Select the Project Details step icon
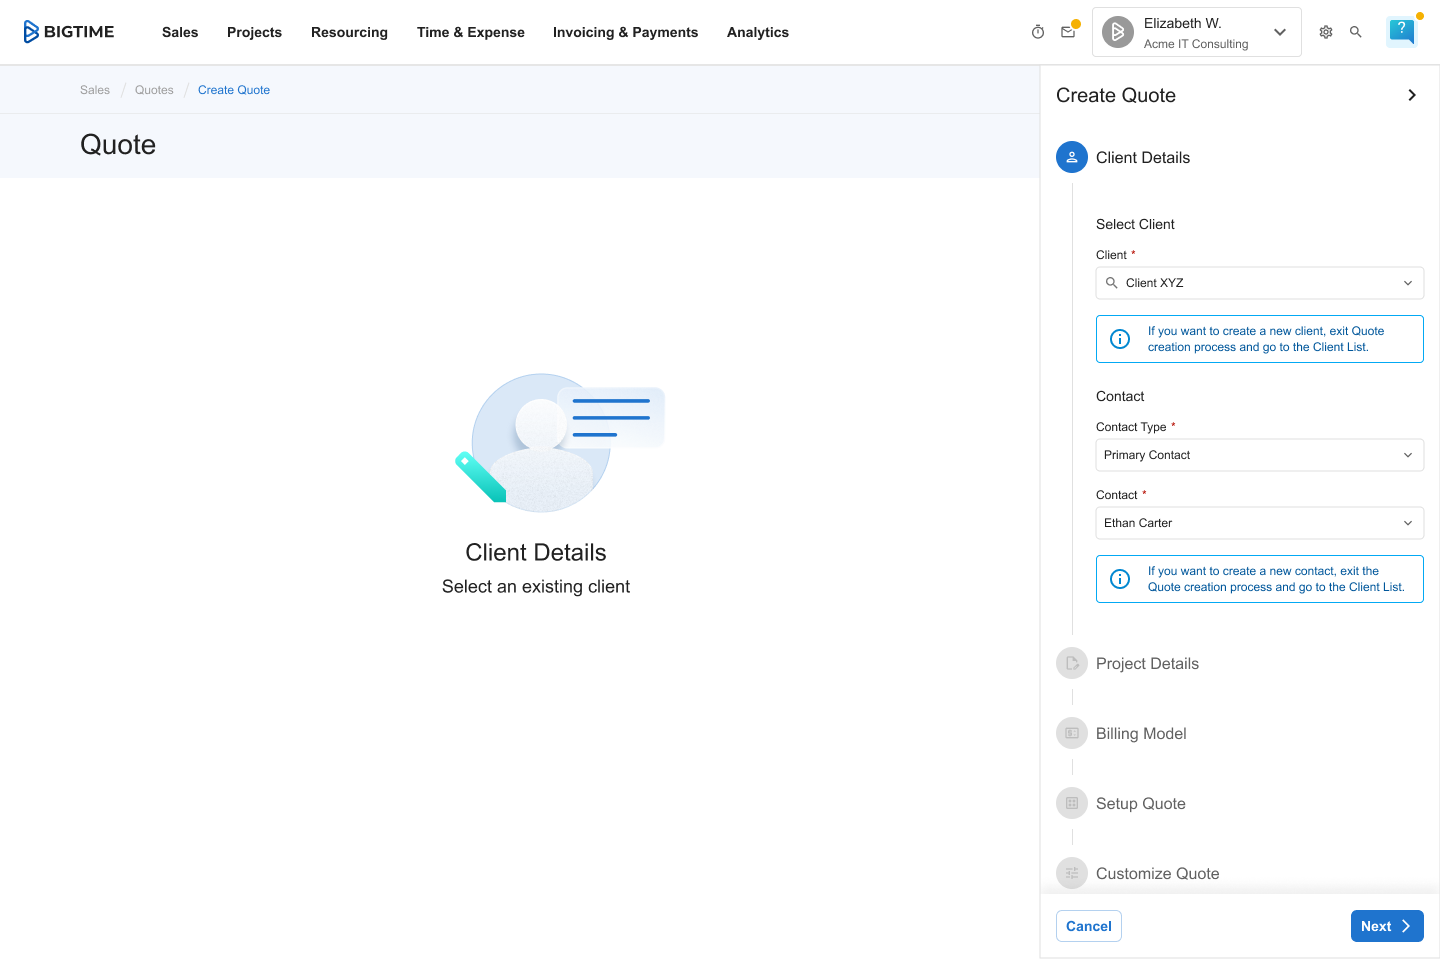Image resolution: width=1440 pixels, height=959 pixels. pos(1072,663)
